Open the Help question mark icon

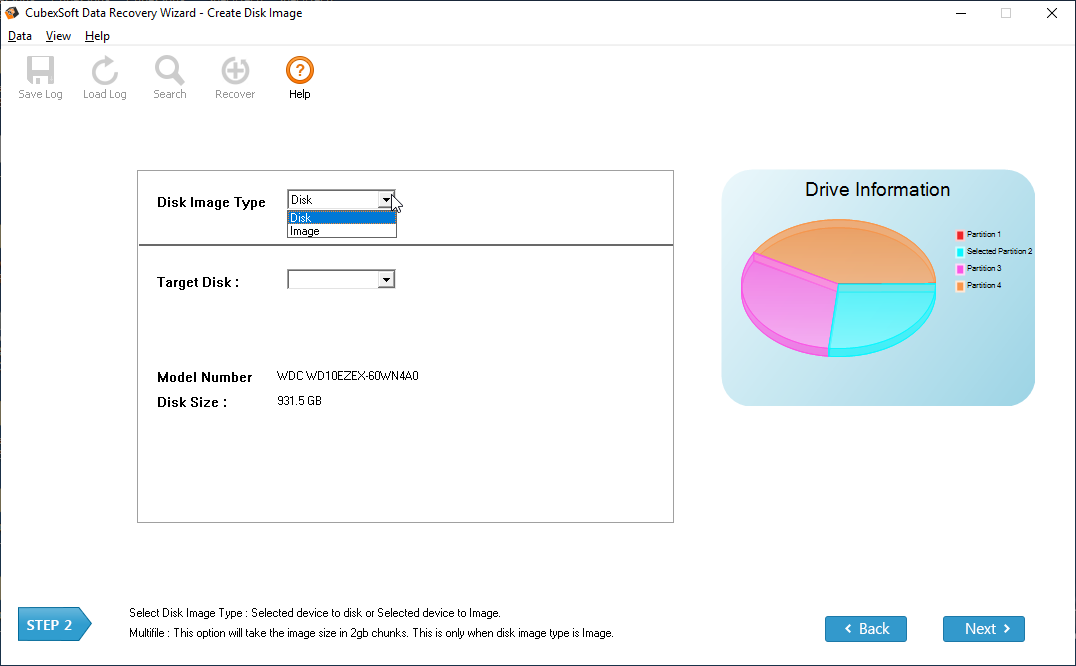click(299, 72)
